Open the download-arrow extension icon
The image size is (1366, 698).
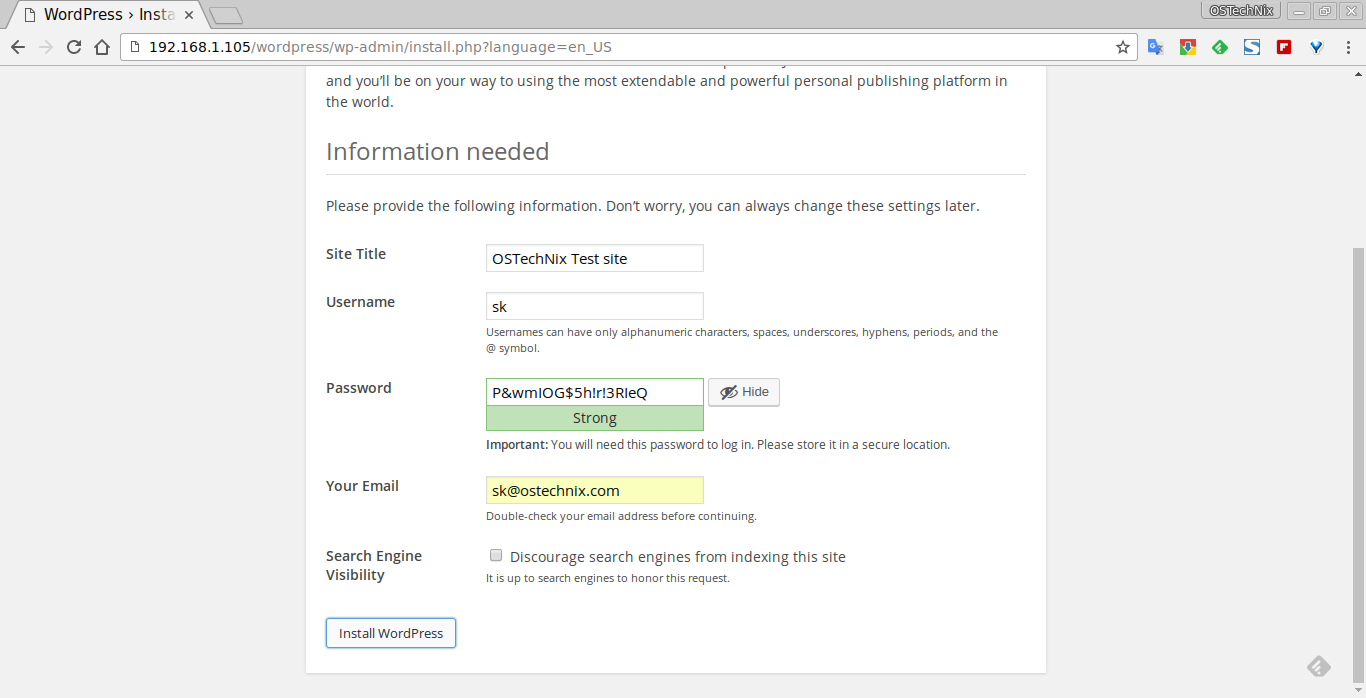coord(1188,47)
